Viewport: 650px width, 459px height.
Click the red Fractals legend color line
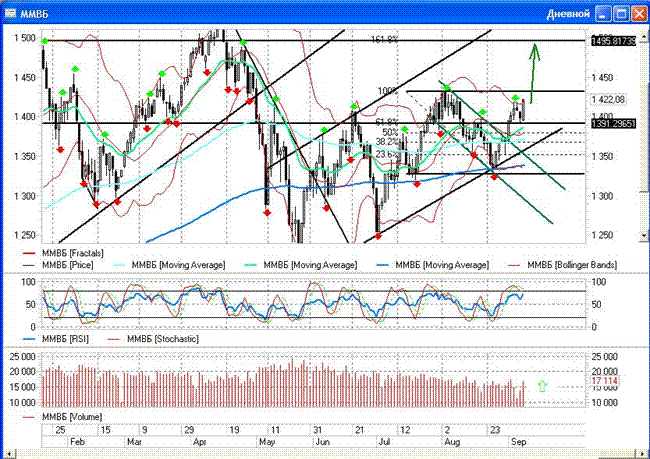coord(29,253)
